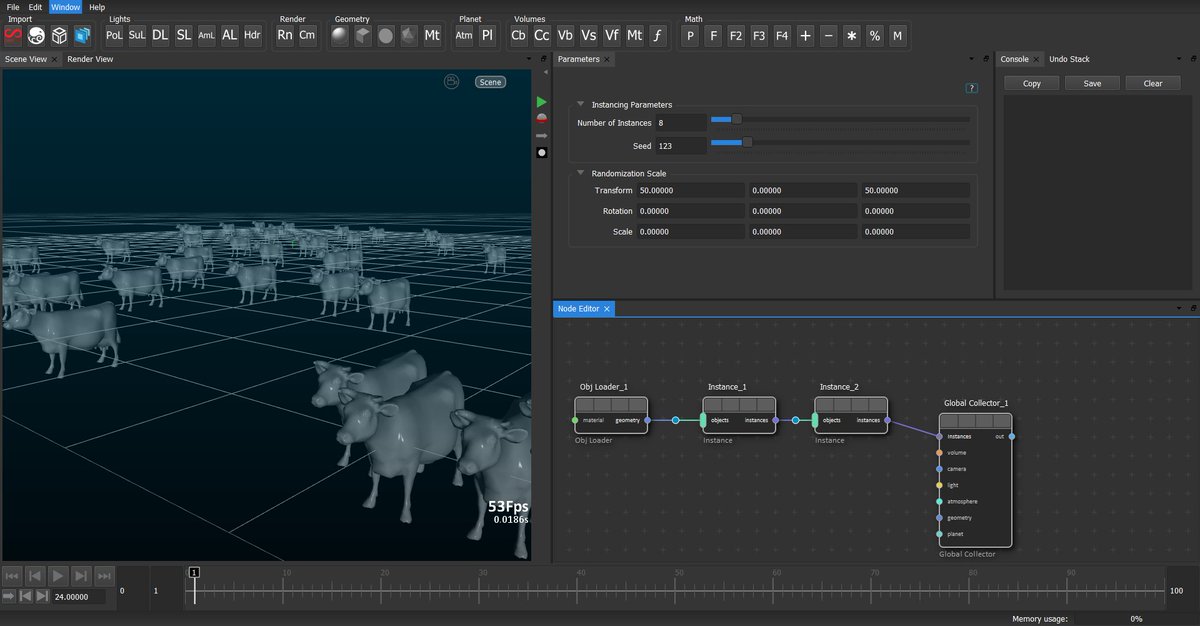The width and height of the screenshot is (1200, 626).
Task: Add an AmL light node
Action: pyautogui.click(x=207, y=35)
